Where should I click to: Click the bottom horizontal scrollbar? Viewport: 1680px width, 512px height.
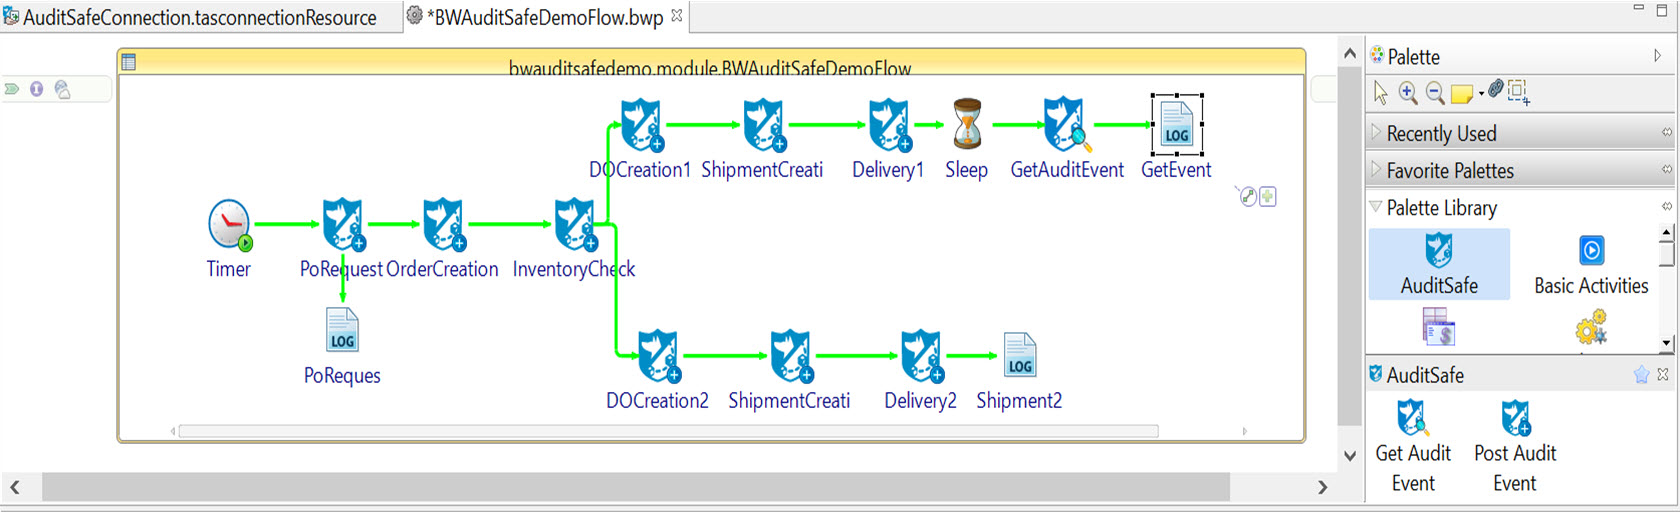(x=636, y=487)
